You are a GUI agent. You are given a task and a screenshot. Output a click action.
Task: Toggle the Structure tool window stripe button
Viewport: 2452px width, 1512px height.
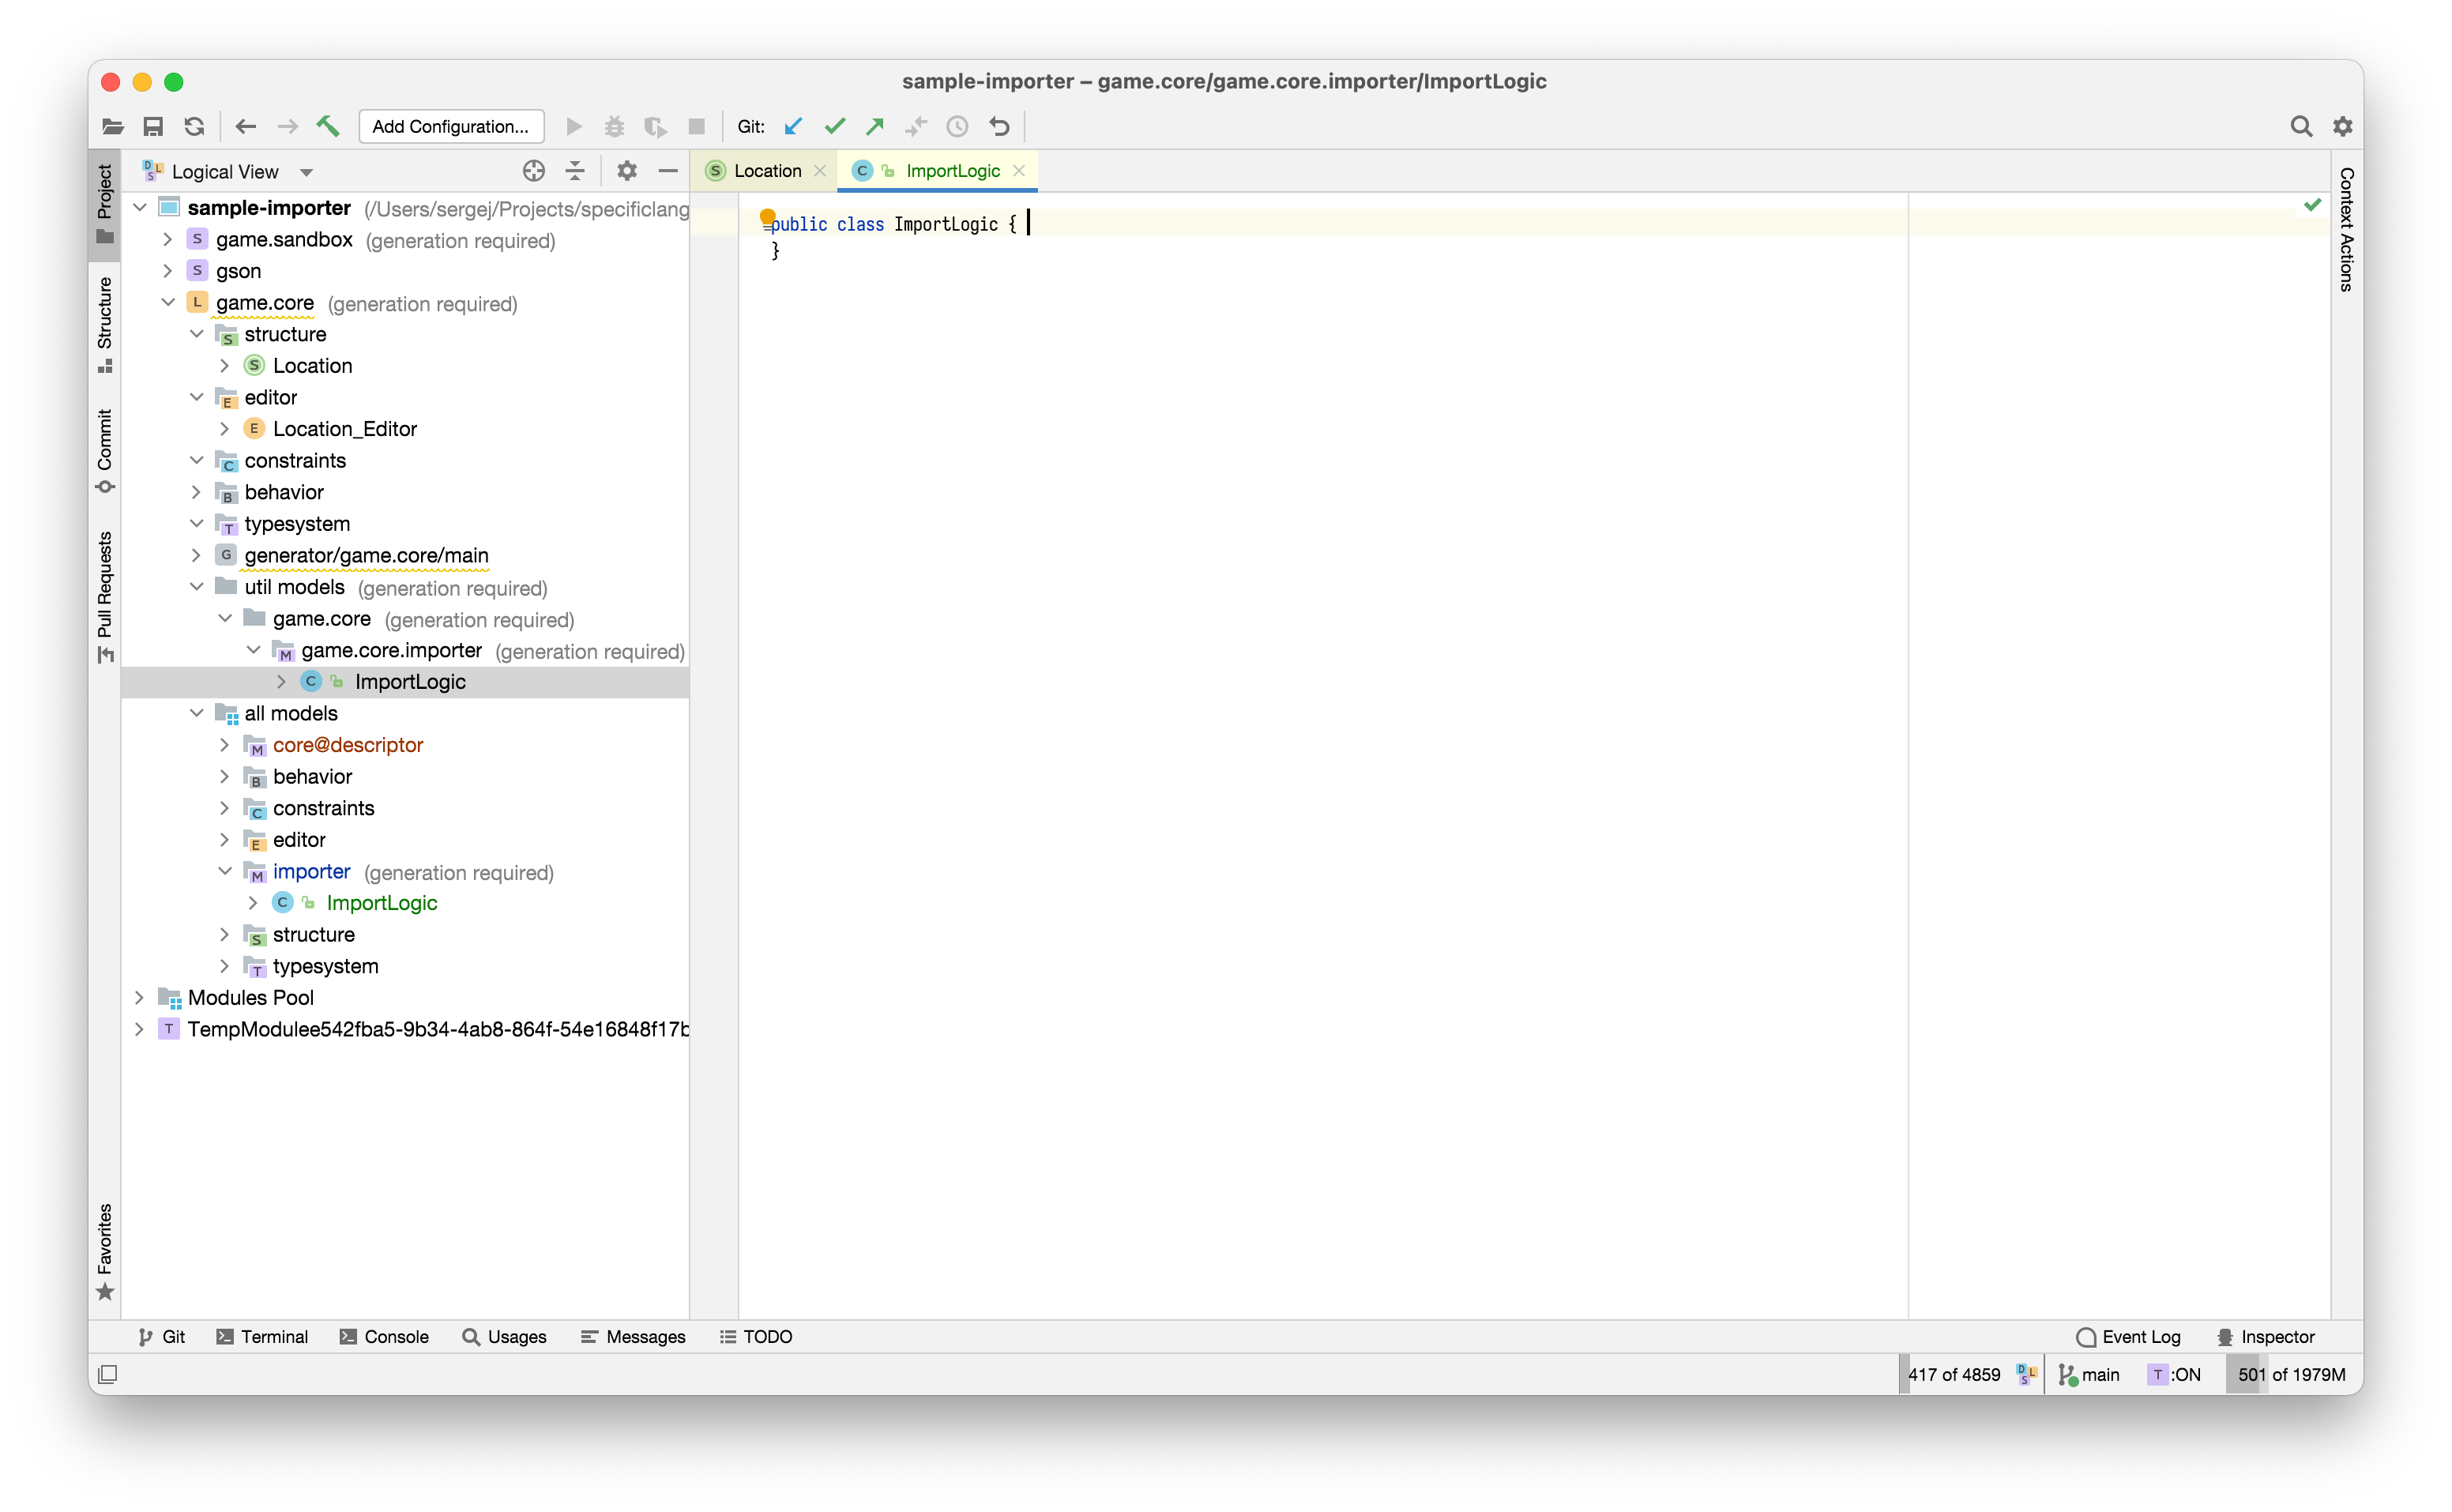tap(105, 325)
